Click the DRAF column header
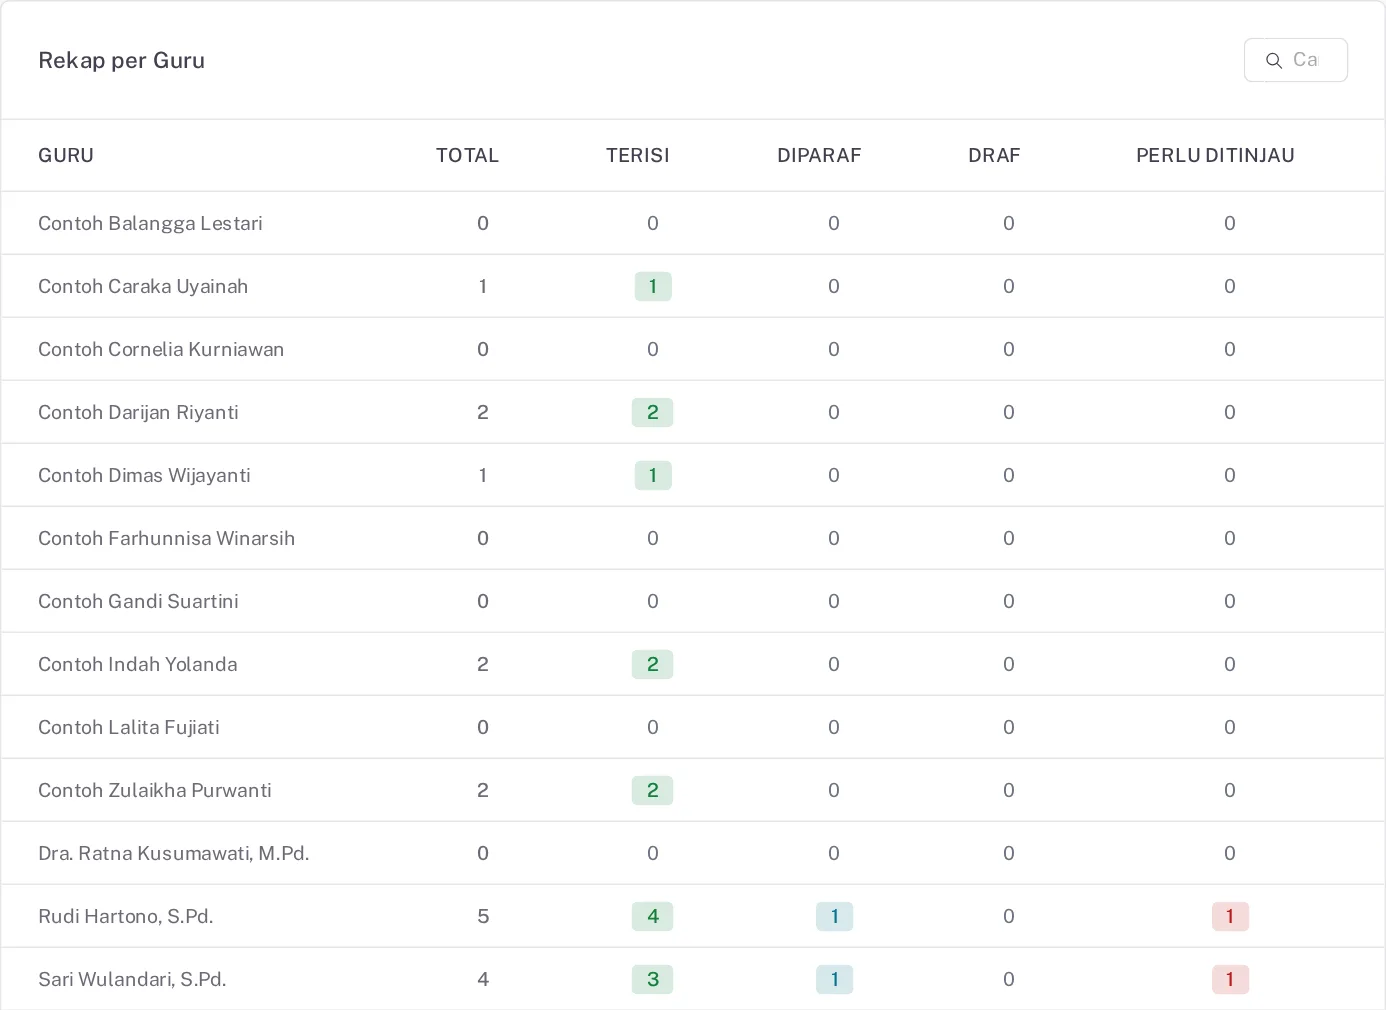The width and height of the screenshot is (1386, 1010). coord(994,155)
